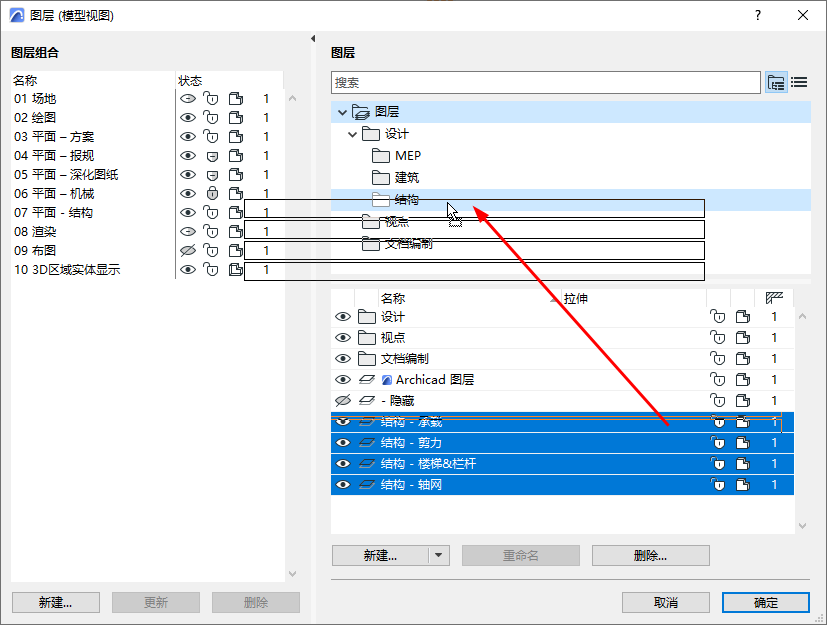Toggle eye visibility for 01 场地 combination
Screen dimensions: 827x625
point(188,99)
